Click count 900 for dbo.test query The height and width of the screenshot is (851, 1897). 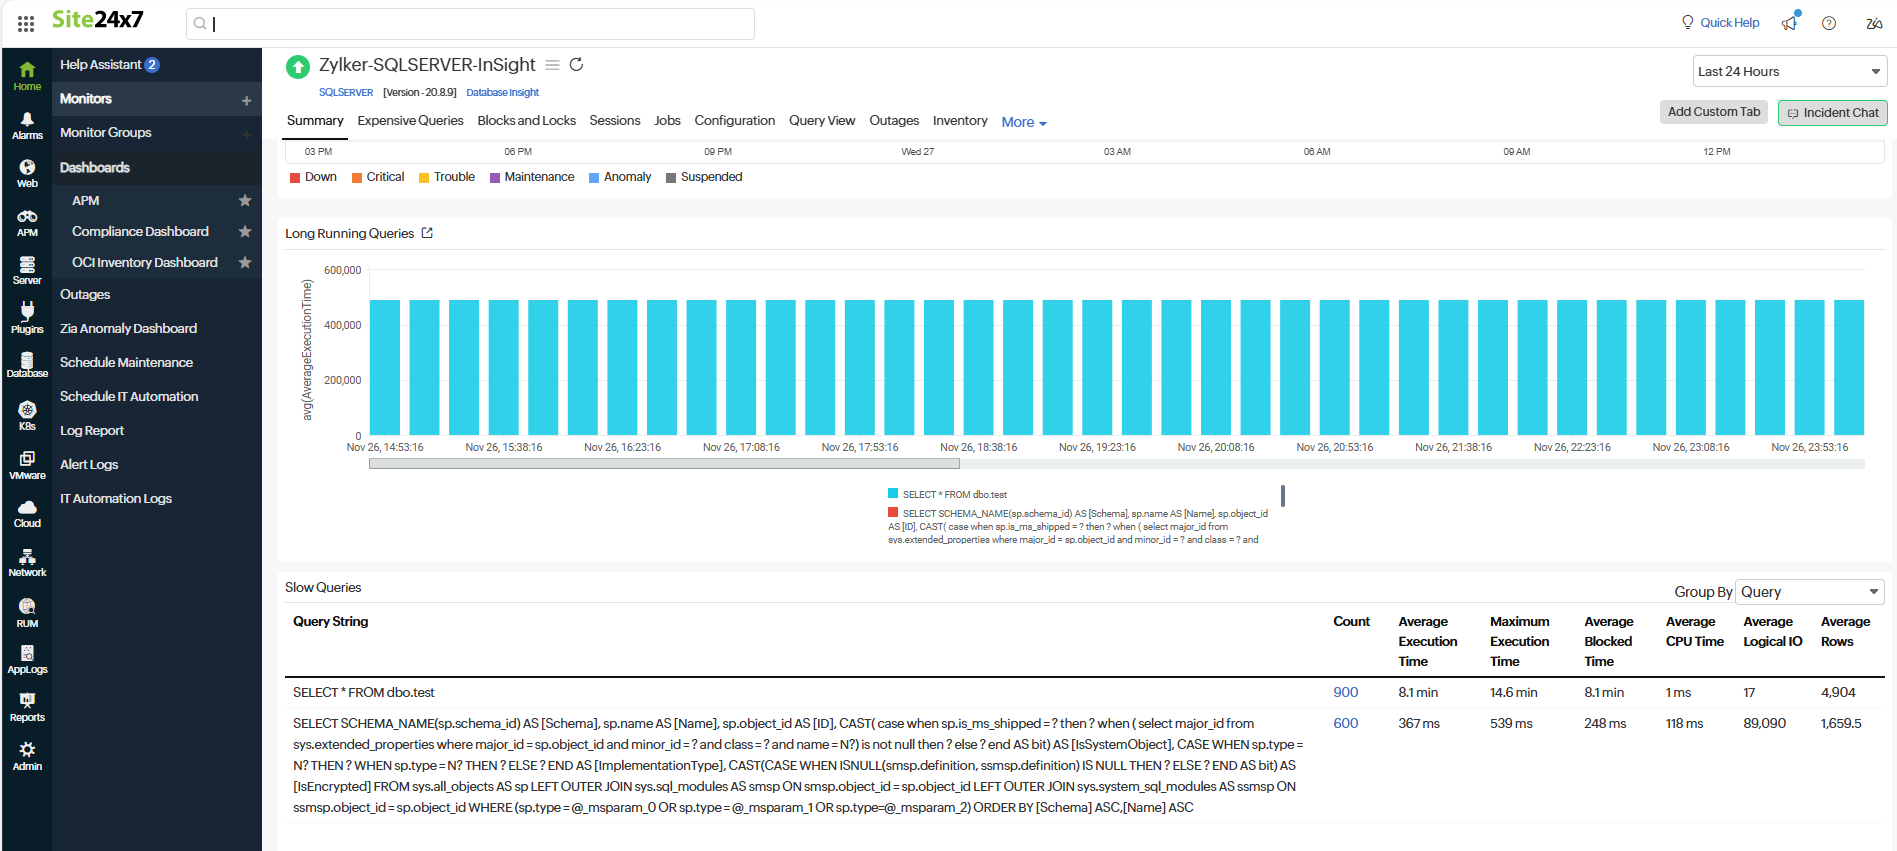[1345, 692]
